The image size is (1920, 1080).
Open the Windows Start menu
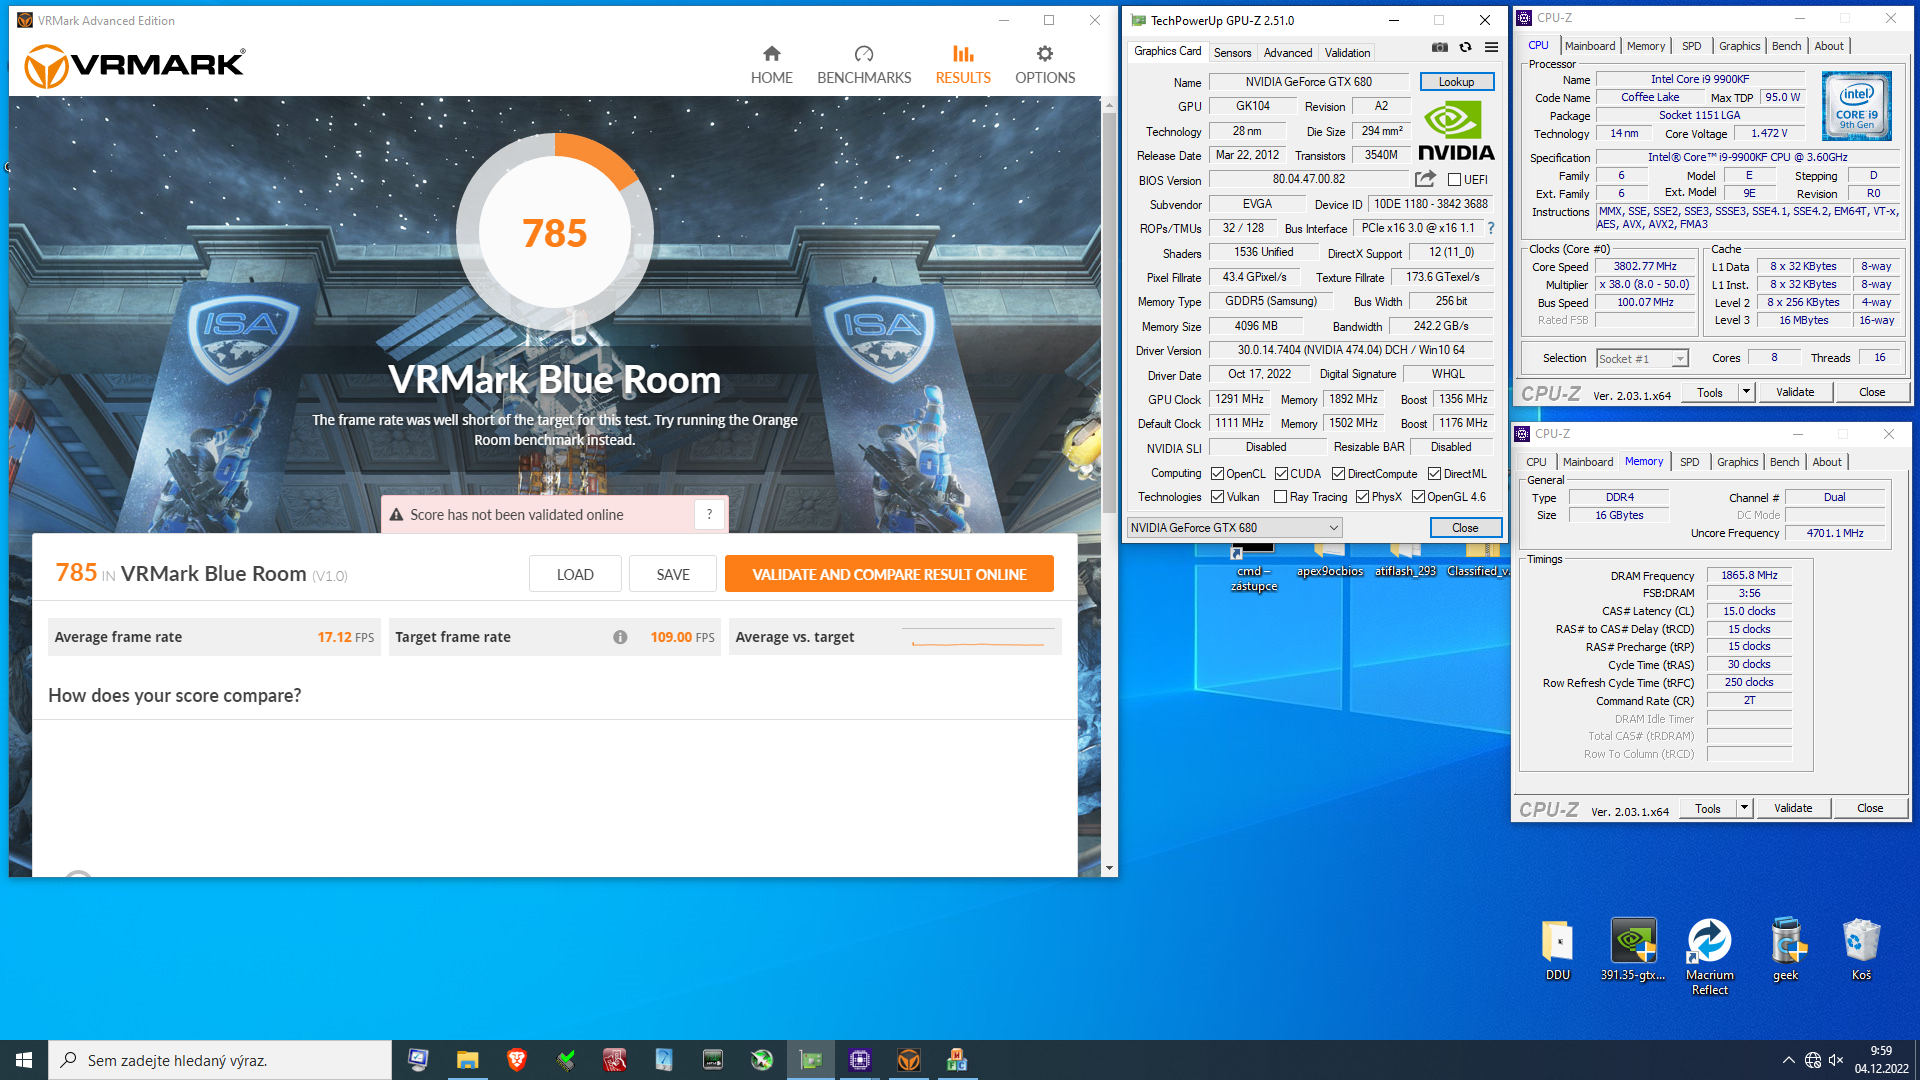click(x=24, y=1060)
